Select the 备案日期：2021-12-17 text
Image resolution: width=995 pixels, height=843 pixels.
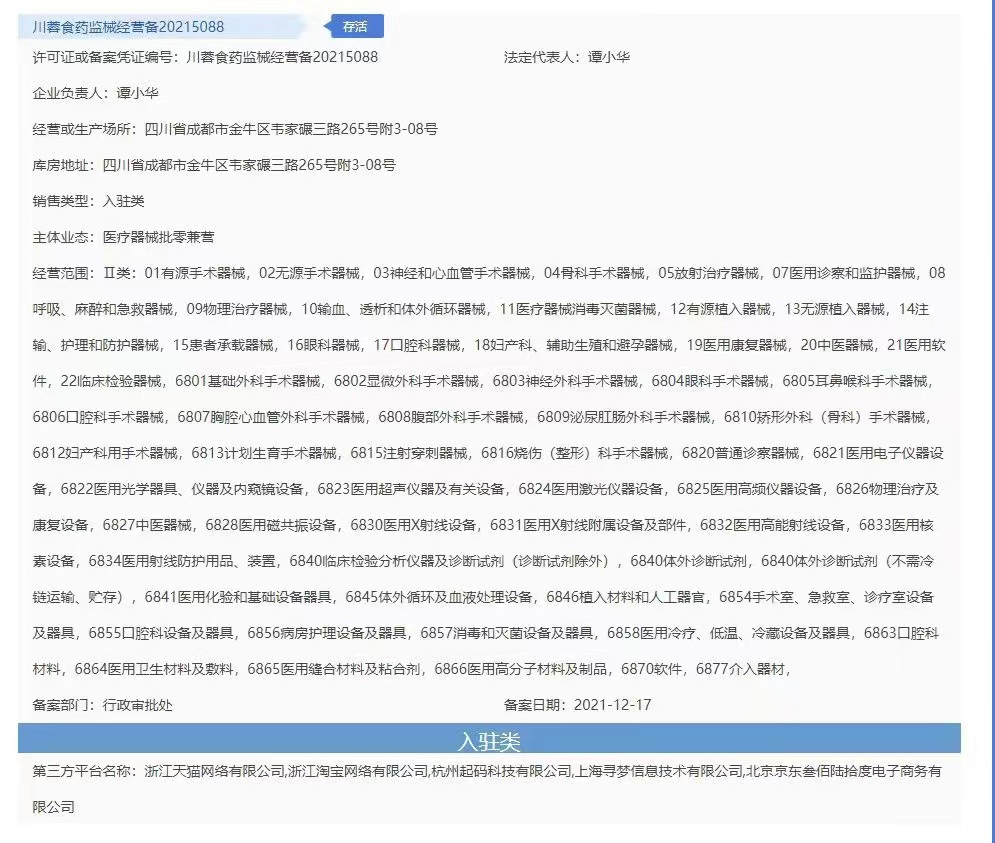tap(577, 705)
